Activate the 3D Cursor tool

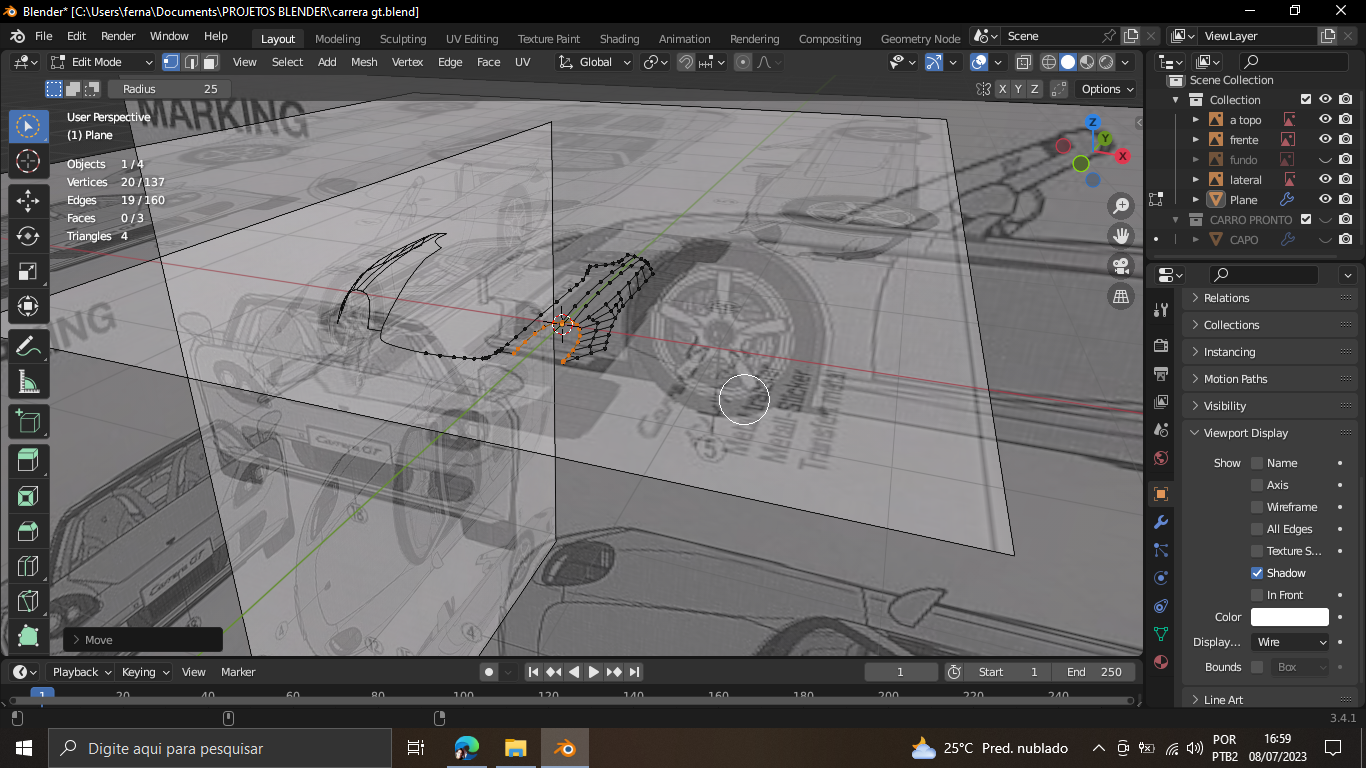pos(28,161)
